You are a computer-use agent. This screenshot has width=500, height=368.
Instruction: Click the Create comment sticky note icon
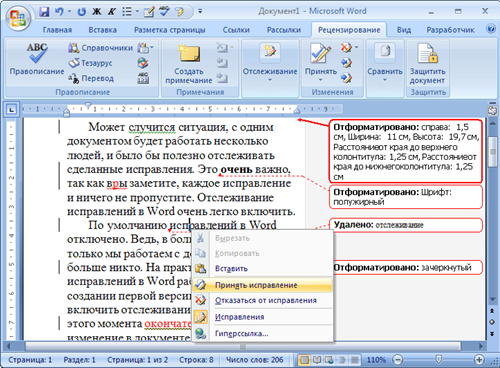pos(189,54)
